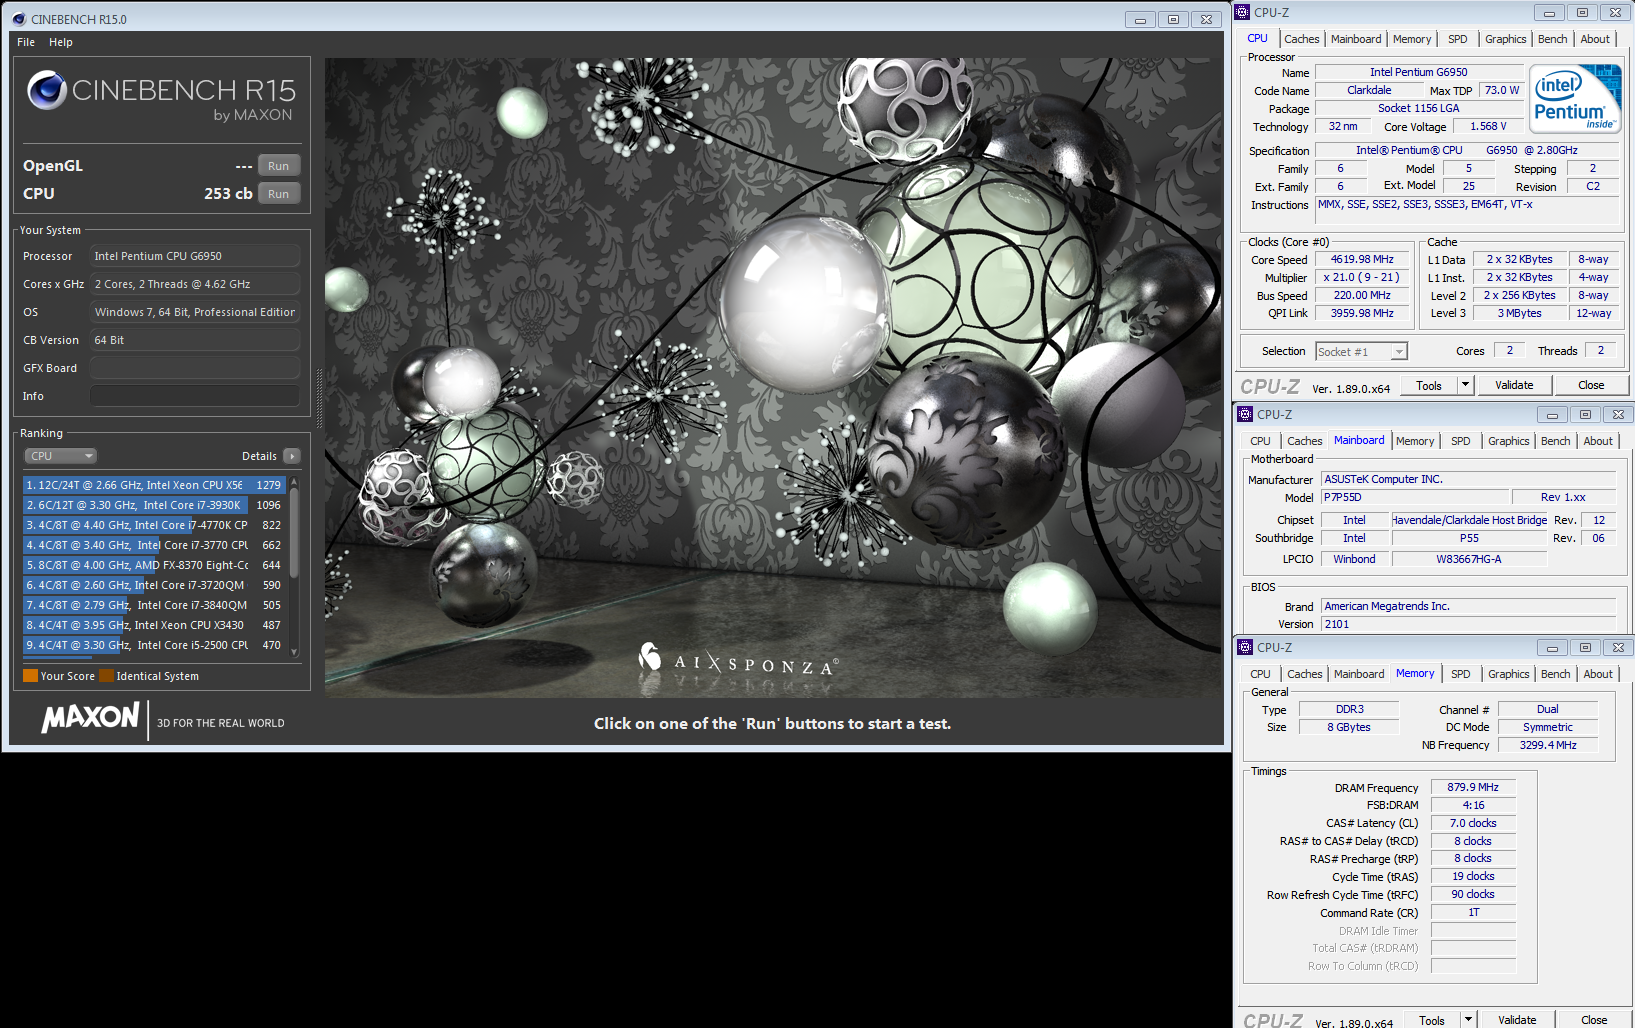The image size is (1635, 1028).
Task: Click Validate in top CPU-Z window
Action: click(1514, 385)
